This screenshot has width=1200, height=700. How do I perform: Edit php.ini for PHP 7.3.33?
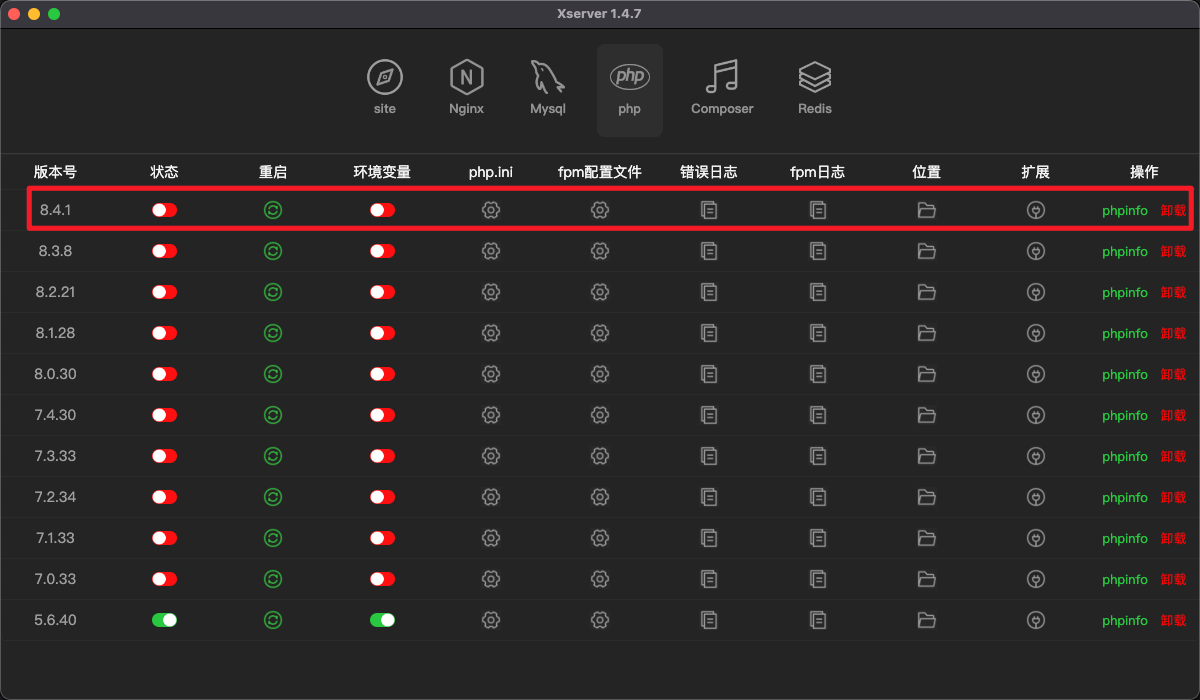(x=491, y=456)
